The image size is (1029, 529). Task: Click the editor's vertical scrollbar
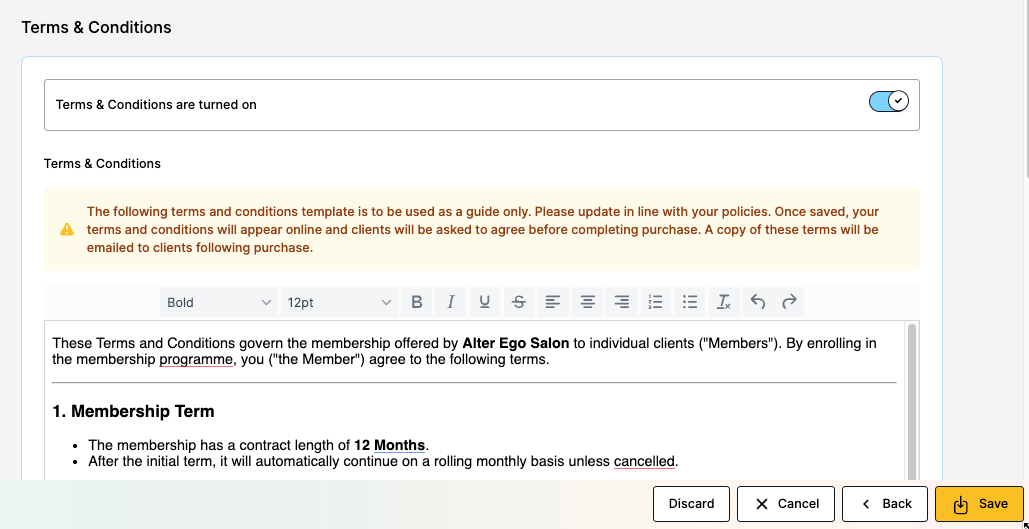[911, 400]
